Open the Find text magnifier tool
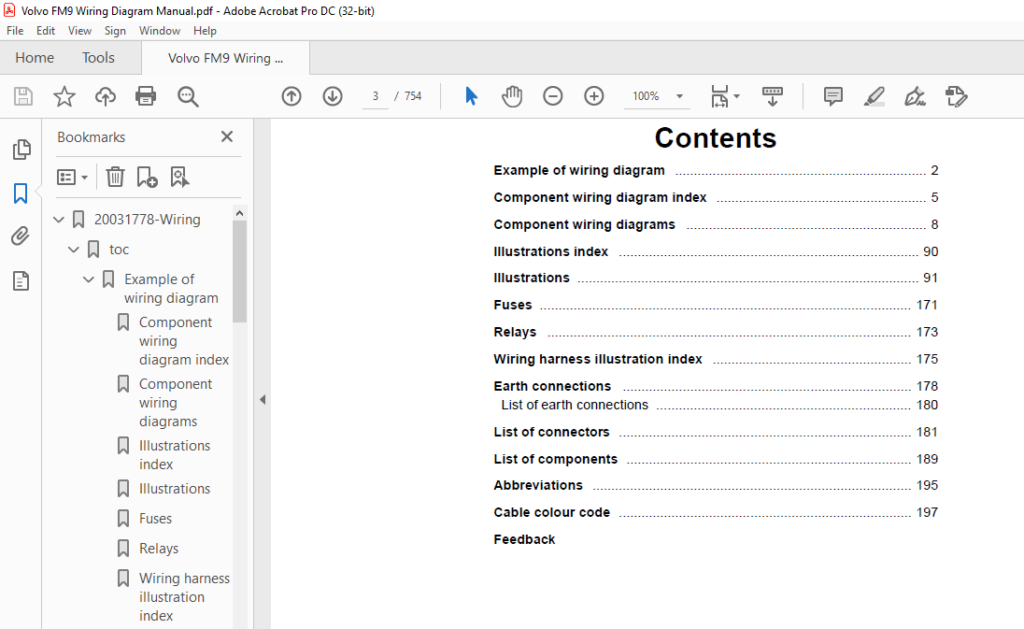The width and height of the screenshot is (1024, 629). point(188,97)
